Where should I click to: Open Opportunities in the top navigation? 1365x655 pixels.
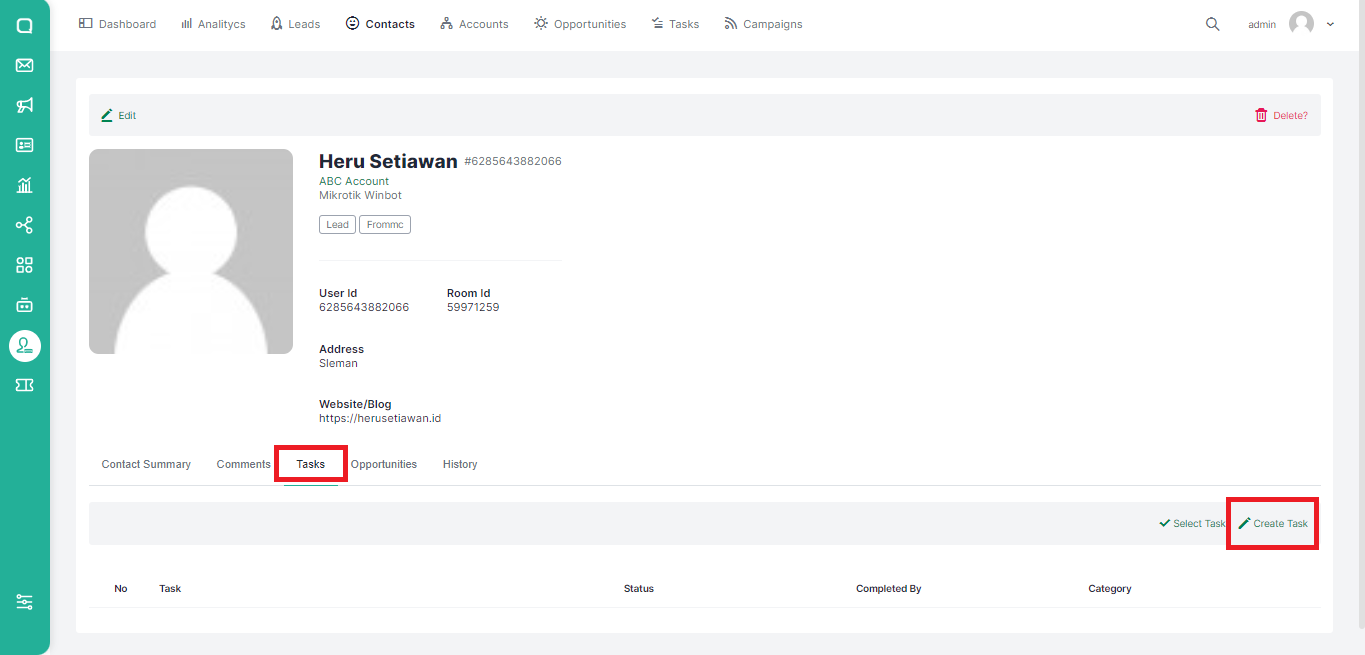(x=580, y=24)
